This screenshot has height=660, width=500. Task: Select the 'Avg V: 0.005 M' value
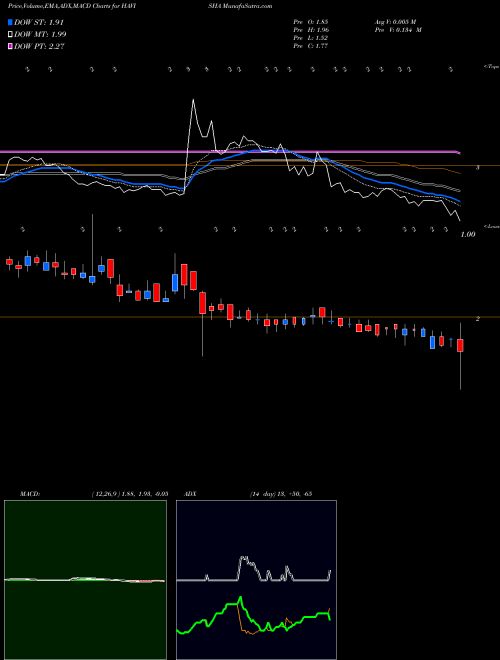(x=395, y=21)
